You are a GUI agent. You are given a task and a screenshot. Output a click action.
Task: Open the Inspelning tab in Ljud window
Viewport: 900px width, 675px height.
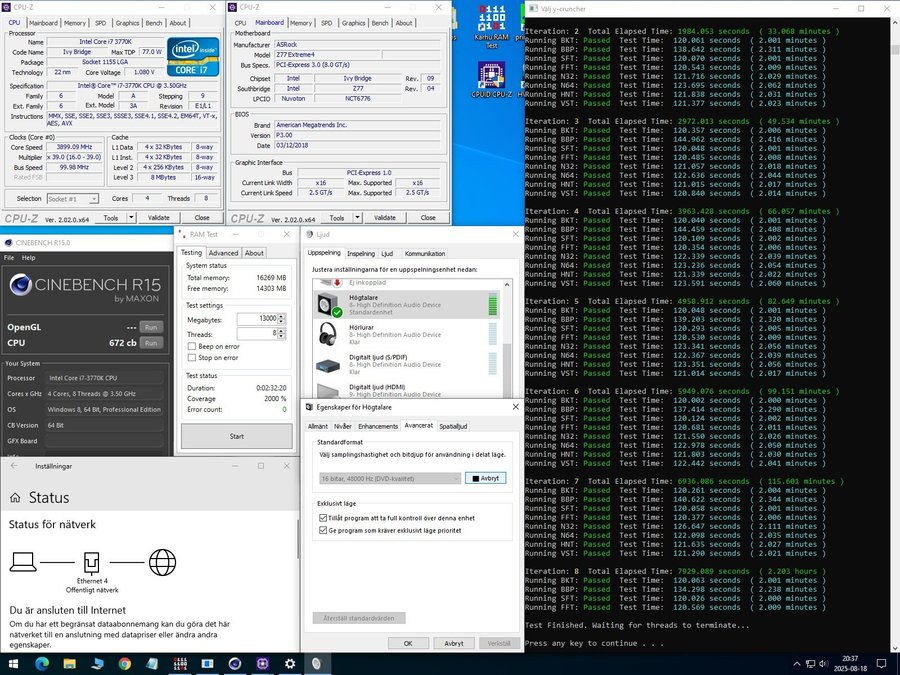[x=360, y=254]
